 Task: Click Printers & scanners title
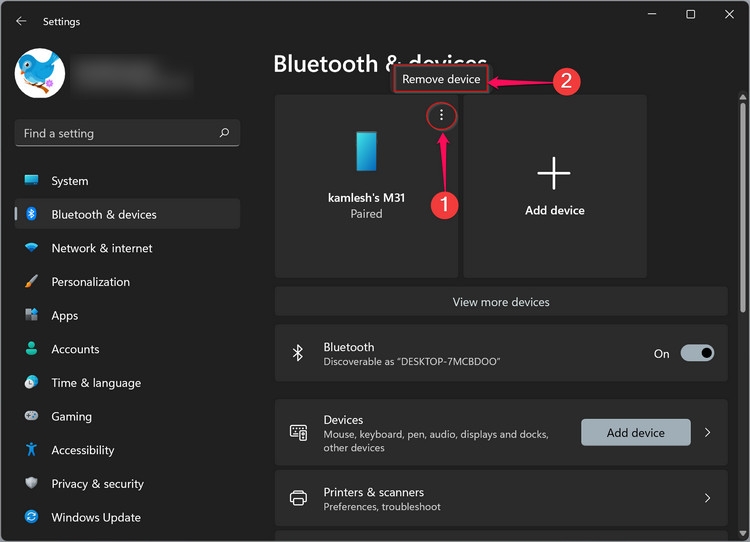pyautogui.click(x=374, y=492)
